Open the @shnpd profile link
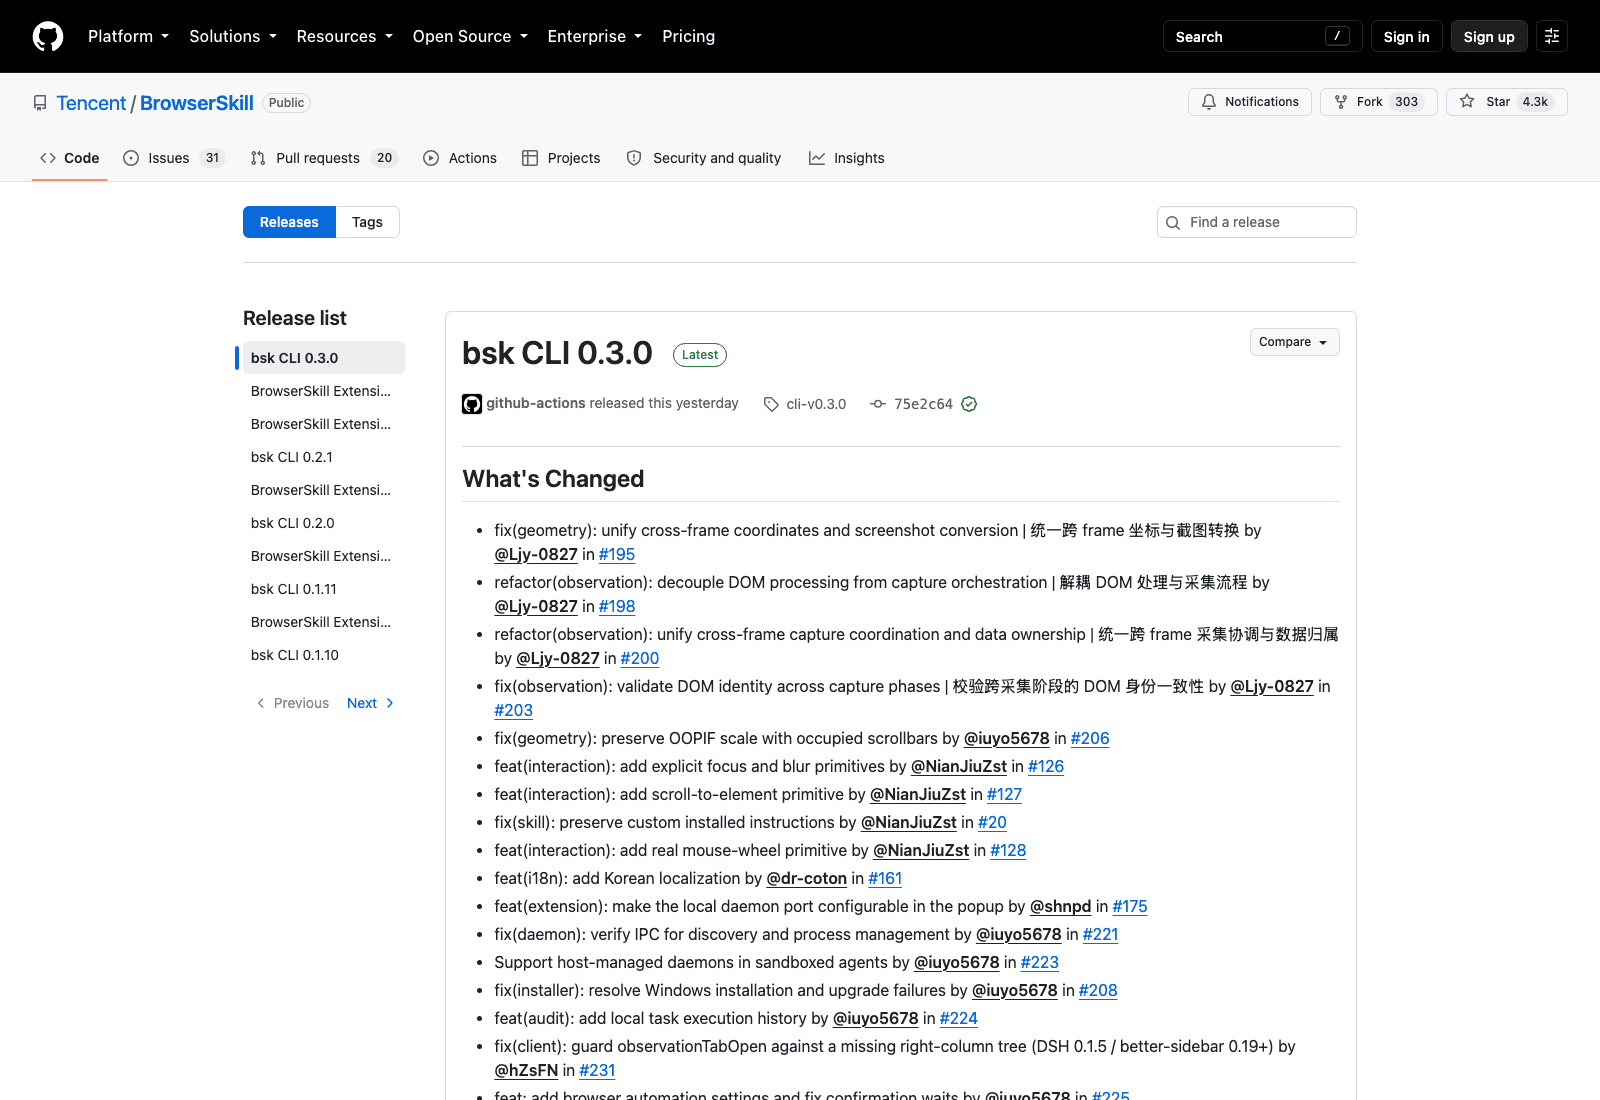 click(x=1060, y=906)
